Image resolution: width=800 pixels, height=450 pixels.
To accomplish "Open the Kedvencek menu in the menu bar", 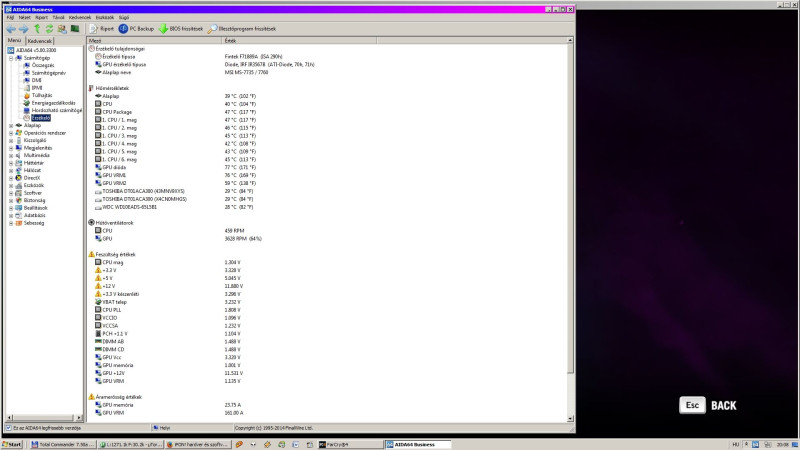I will 80,17.
